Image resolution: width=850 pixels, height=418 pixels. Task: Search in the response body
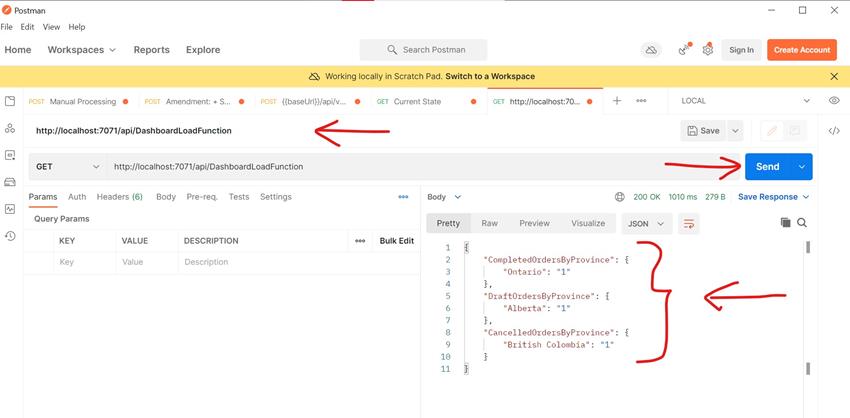[802, 223]
